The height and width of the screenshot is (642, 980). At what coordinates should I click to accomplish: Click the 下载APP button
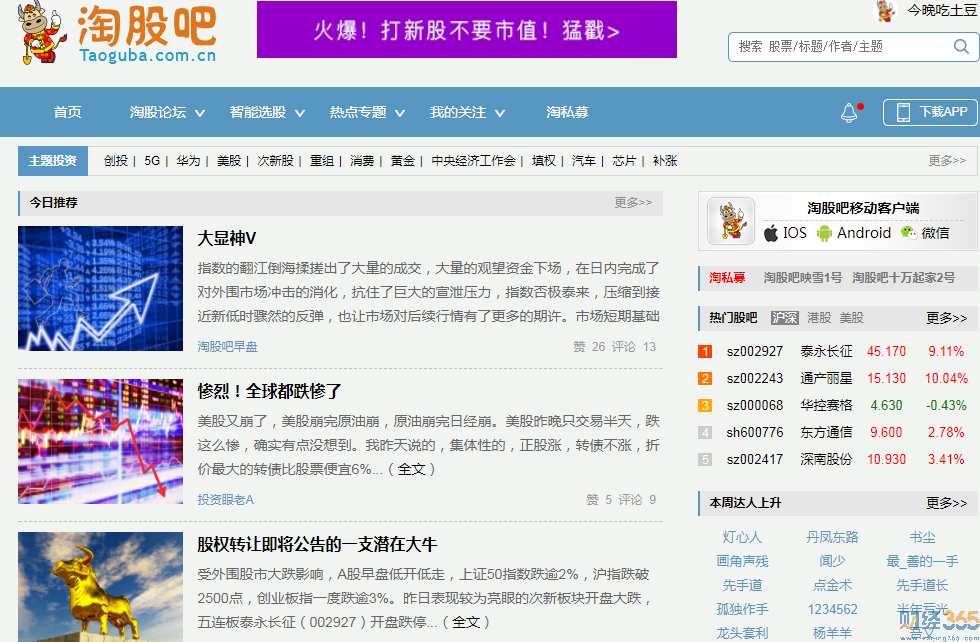pos(930,112)
